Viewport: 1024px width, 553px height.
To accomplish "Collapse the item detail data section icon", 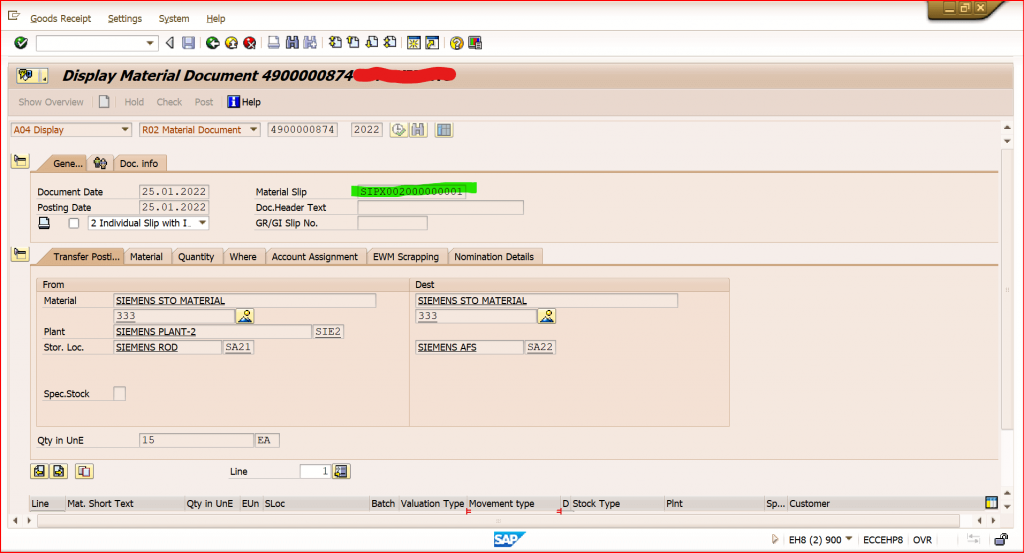I will pyautogui.click(x=20, y=254).
